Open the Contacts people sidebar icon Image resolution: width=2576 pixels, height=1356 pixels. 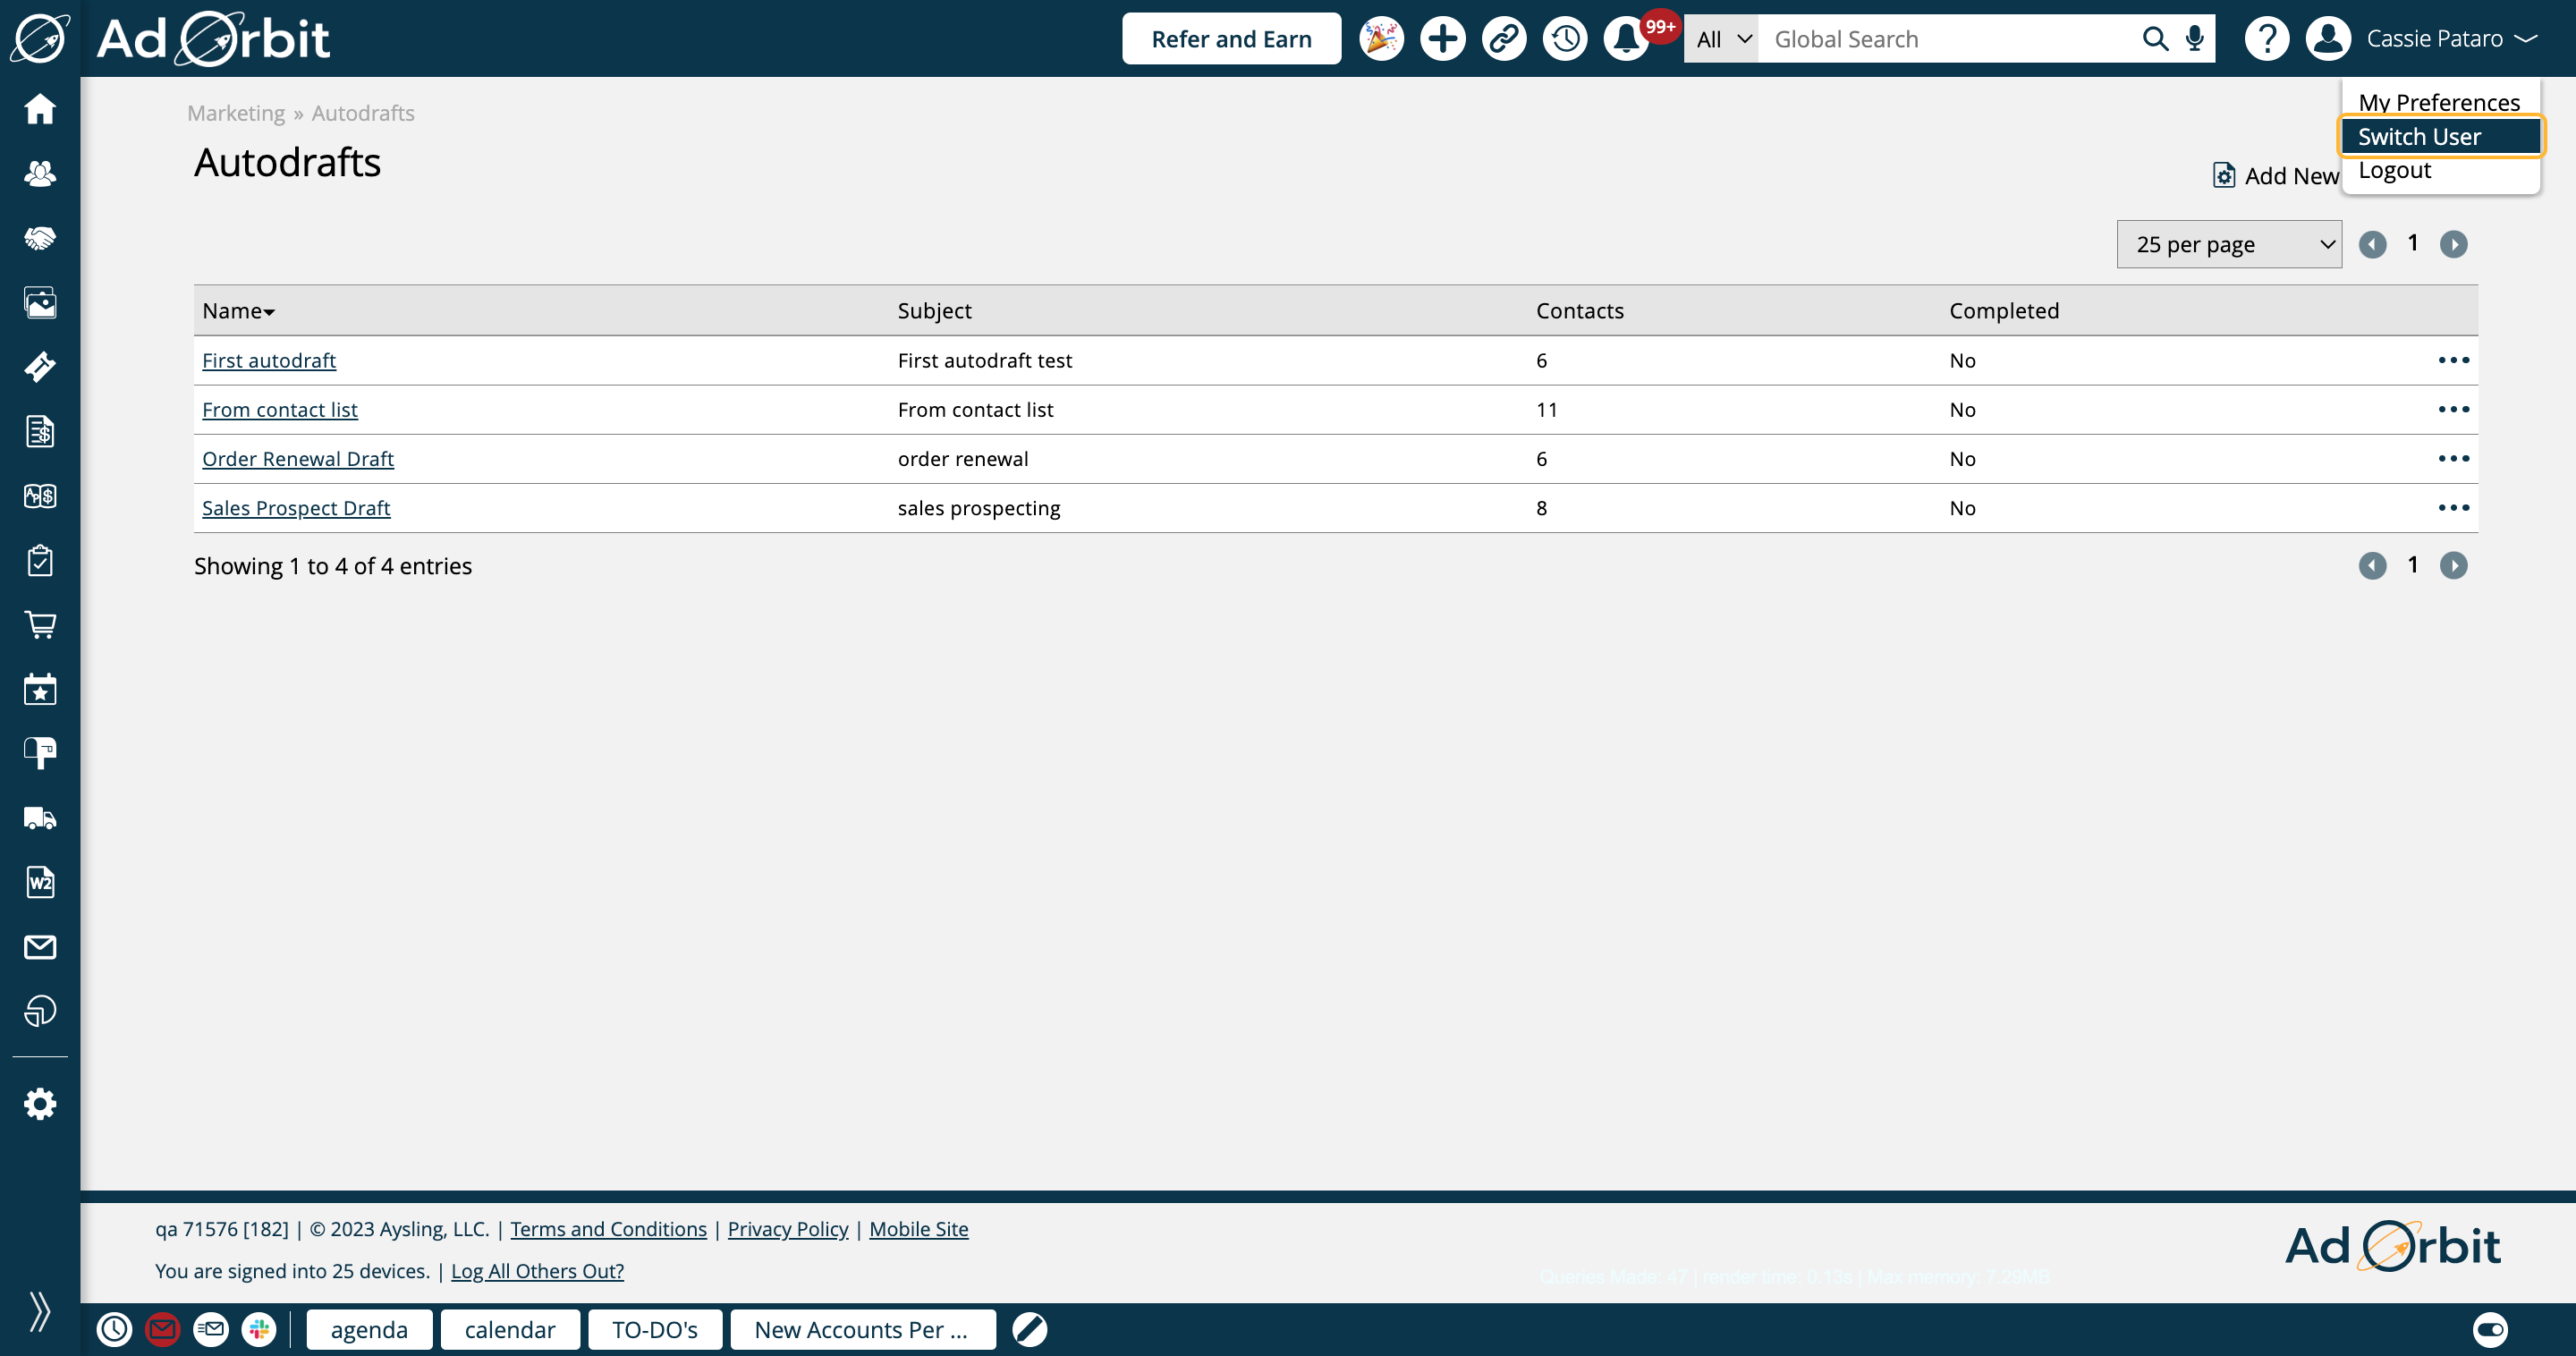click(40, 174)
